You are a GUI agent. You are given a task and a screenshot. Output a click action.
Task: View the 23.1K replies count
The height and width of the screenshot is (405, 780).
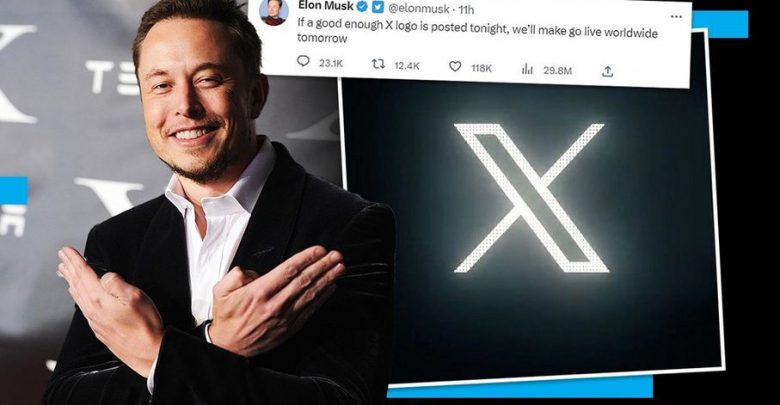(x=331, y=63)
